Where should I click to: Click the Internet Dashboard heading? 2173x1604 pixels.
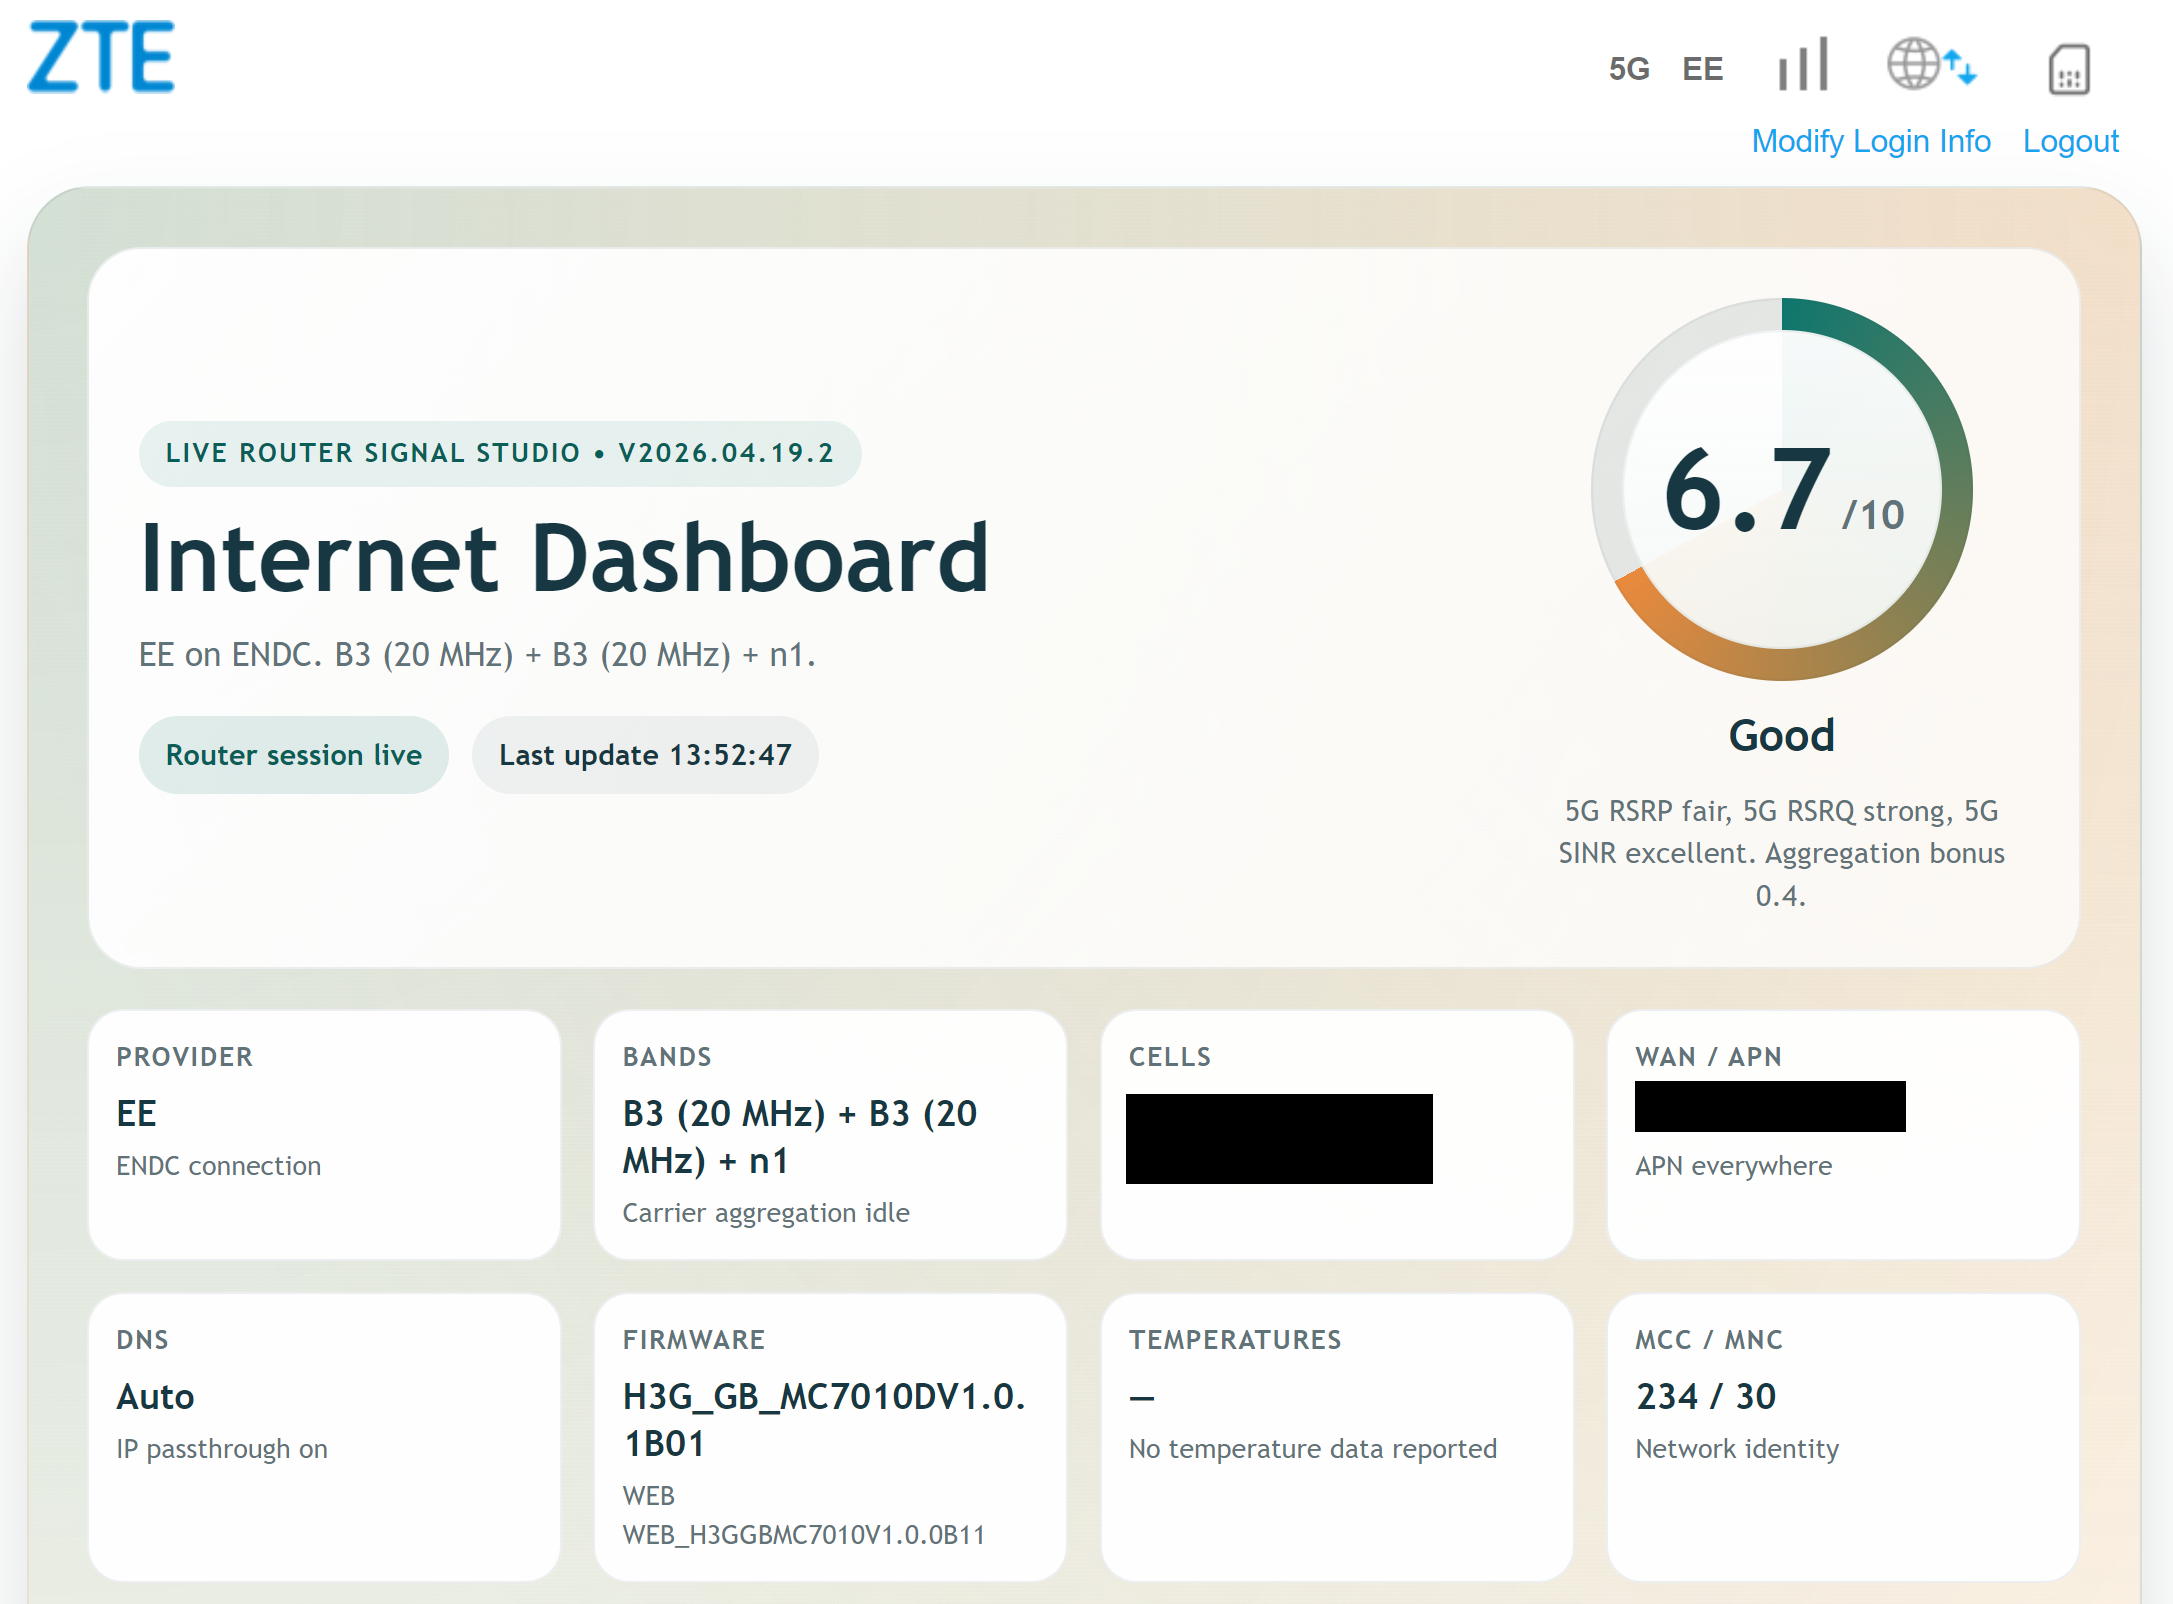click(565, 558)
